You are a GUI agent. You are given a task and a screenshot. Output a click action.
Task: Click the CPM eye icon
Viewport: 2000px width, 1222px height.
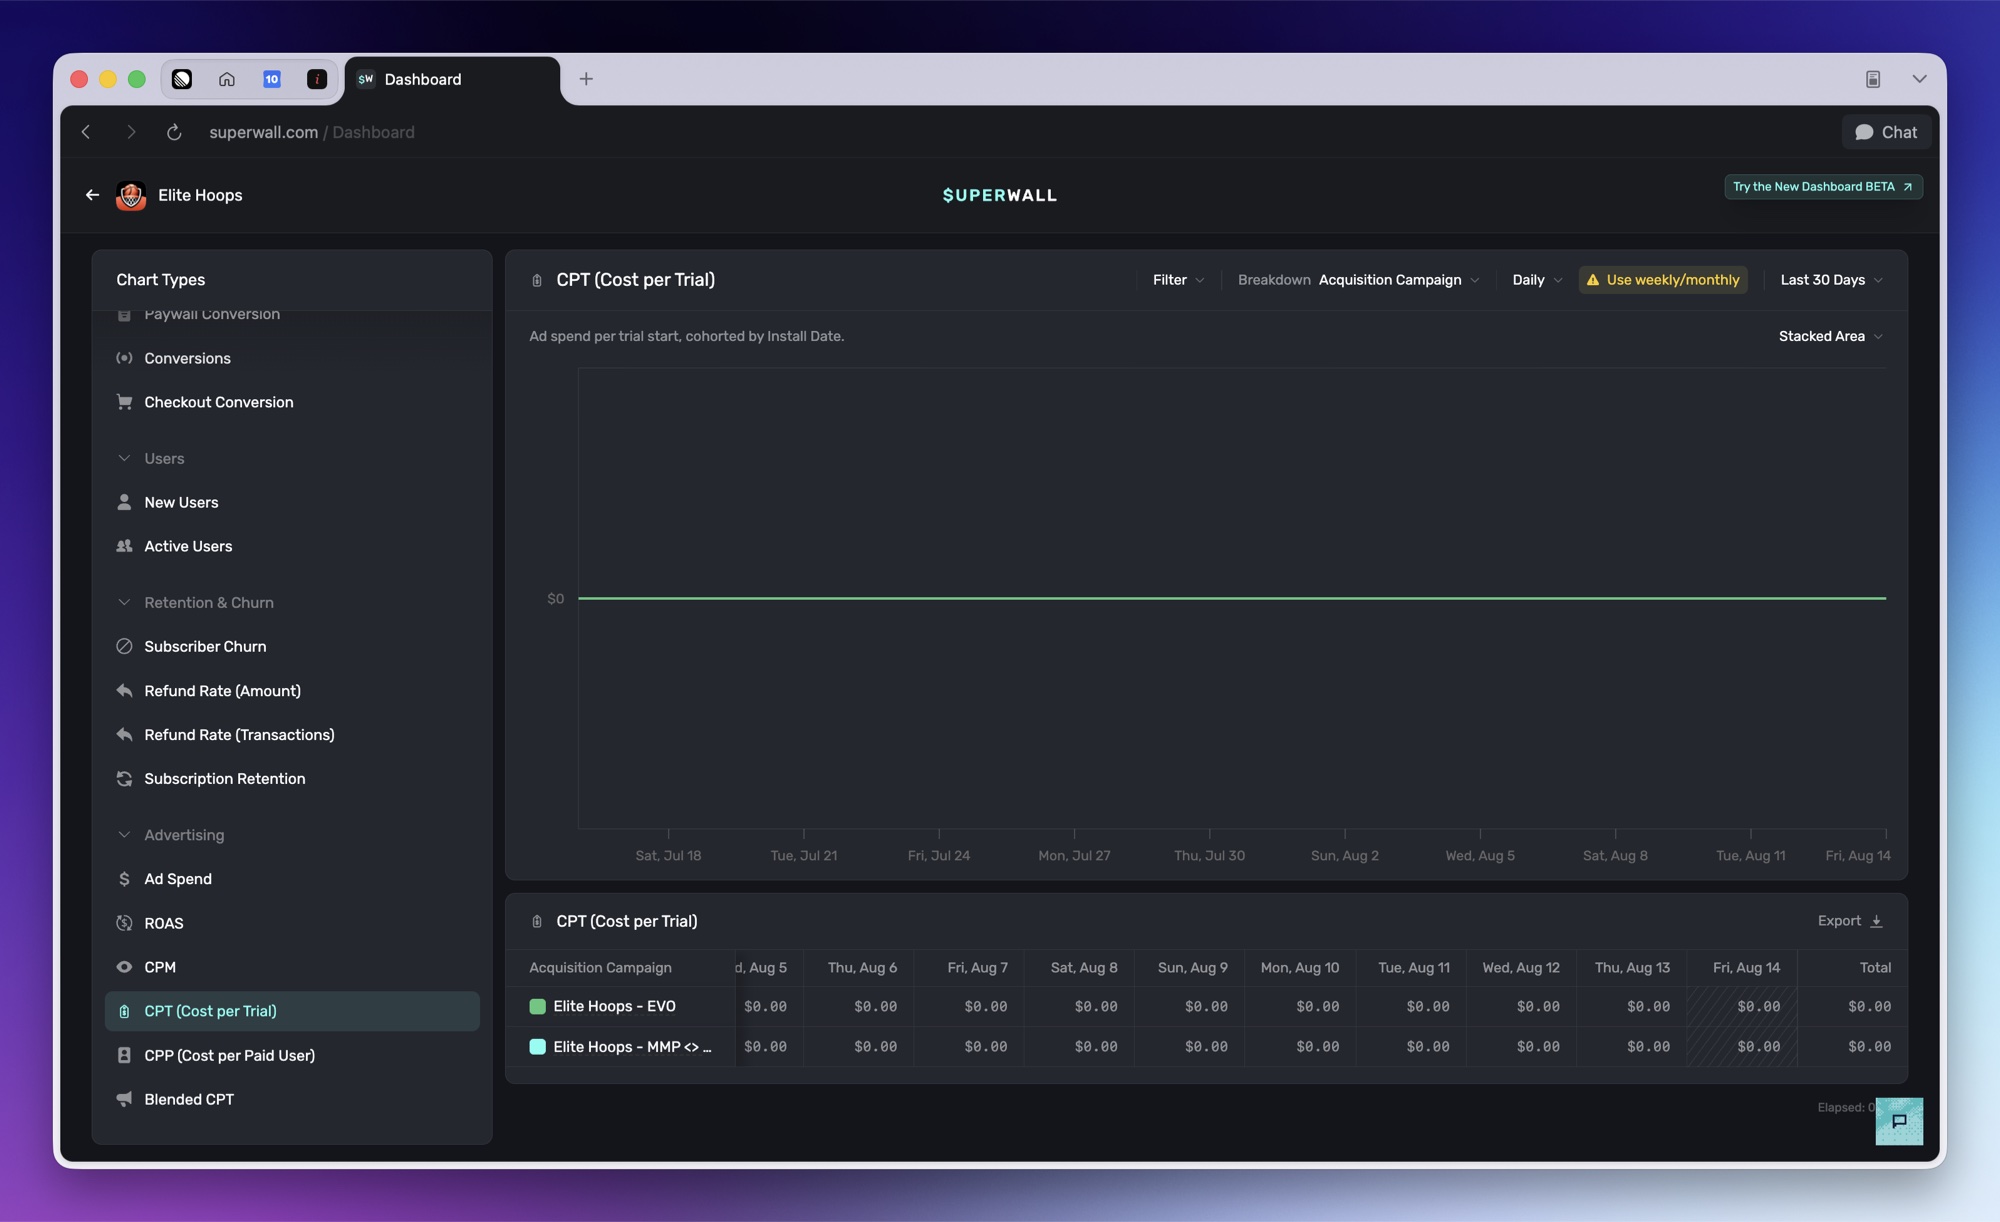124,967
